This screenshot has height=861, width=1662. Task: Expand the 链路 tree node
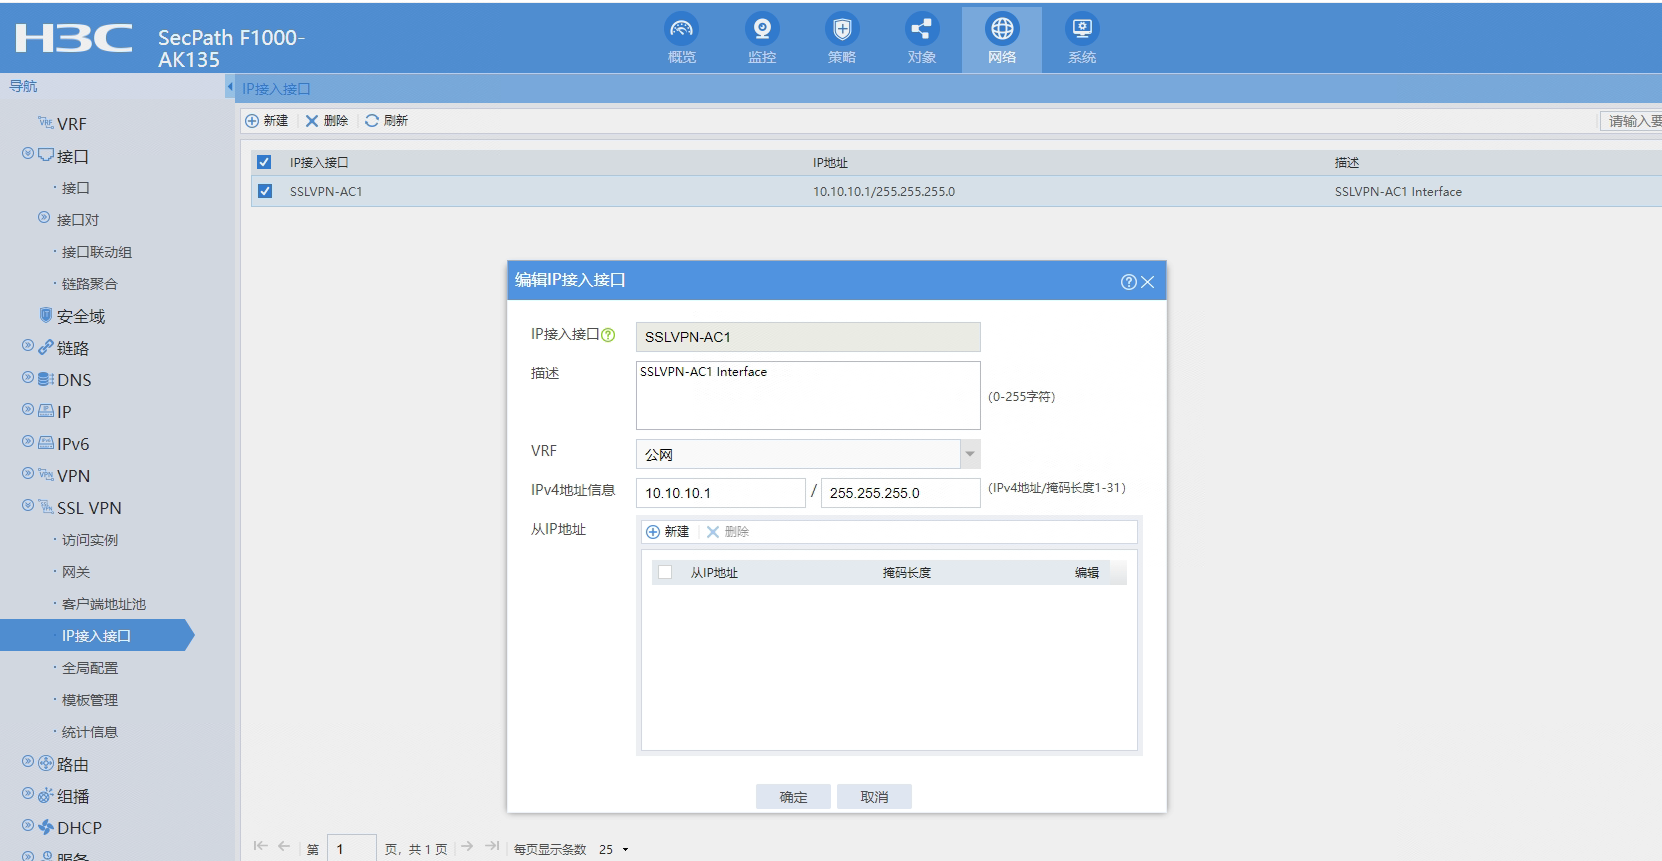28,346
